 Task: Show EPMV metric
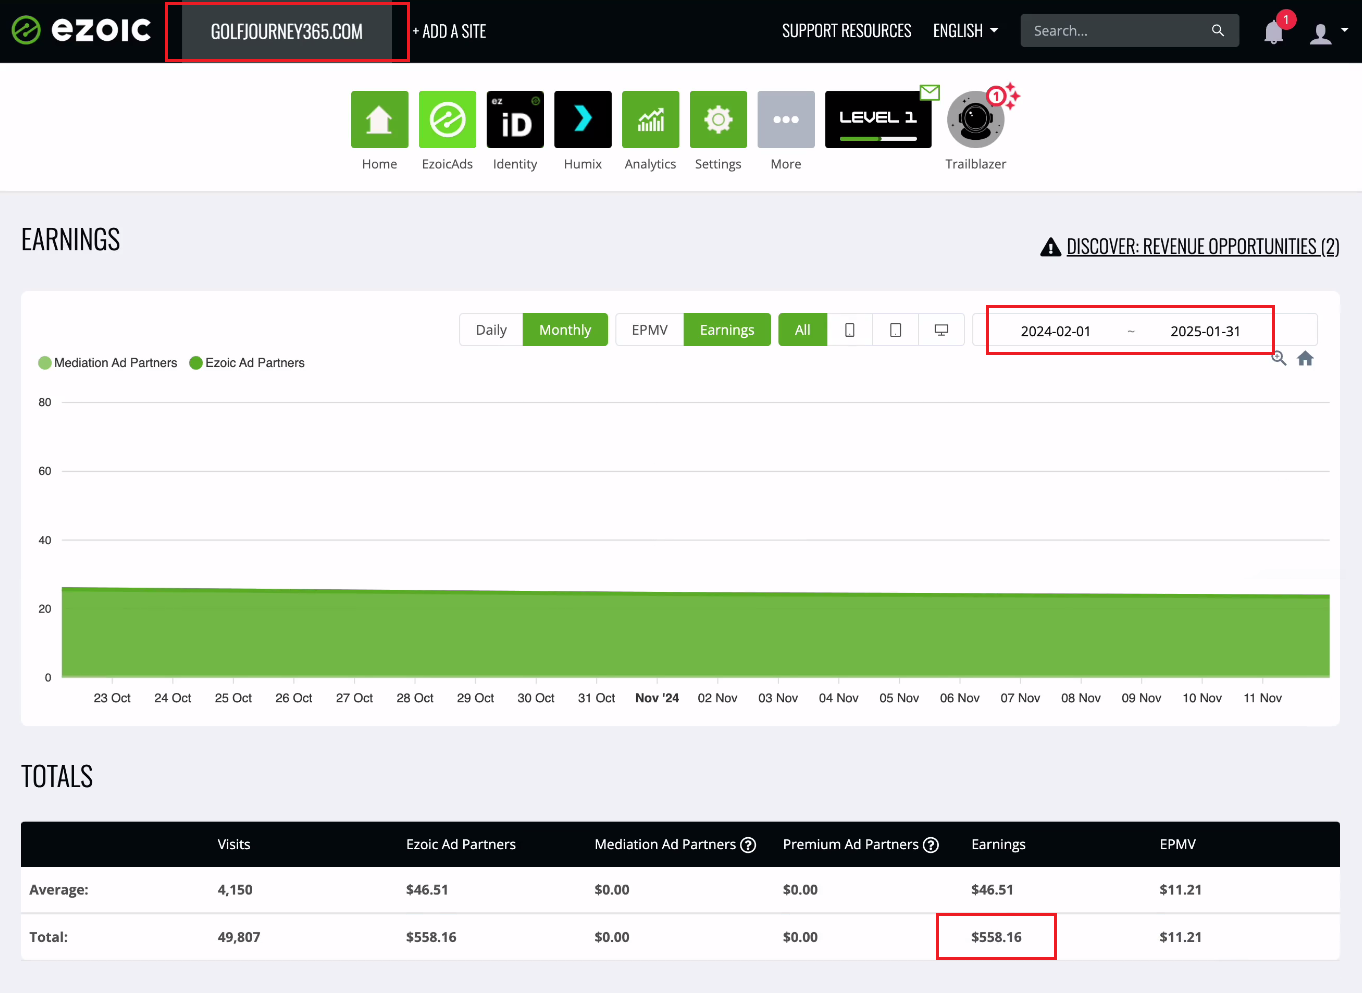click(x=650, y=330)
